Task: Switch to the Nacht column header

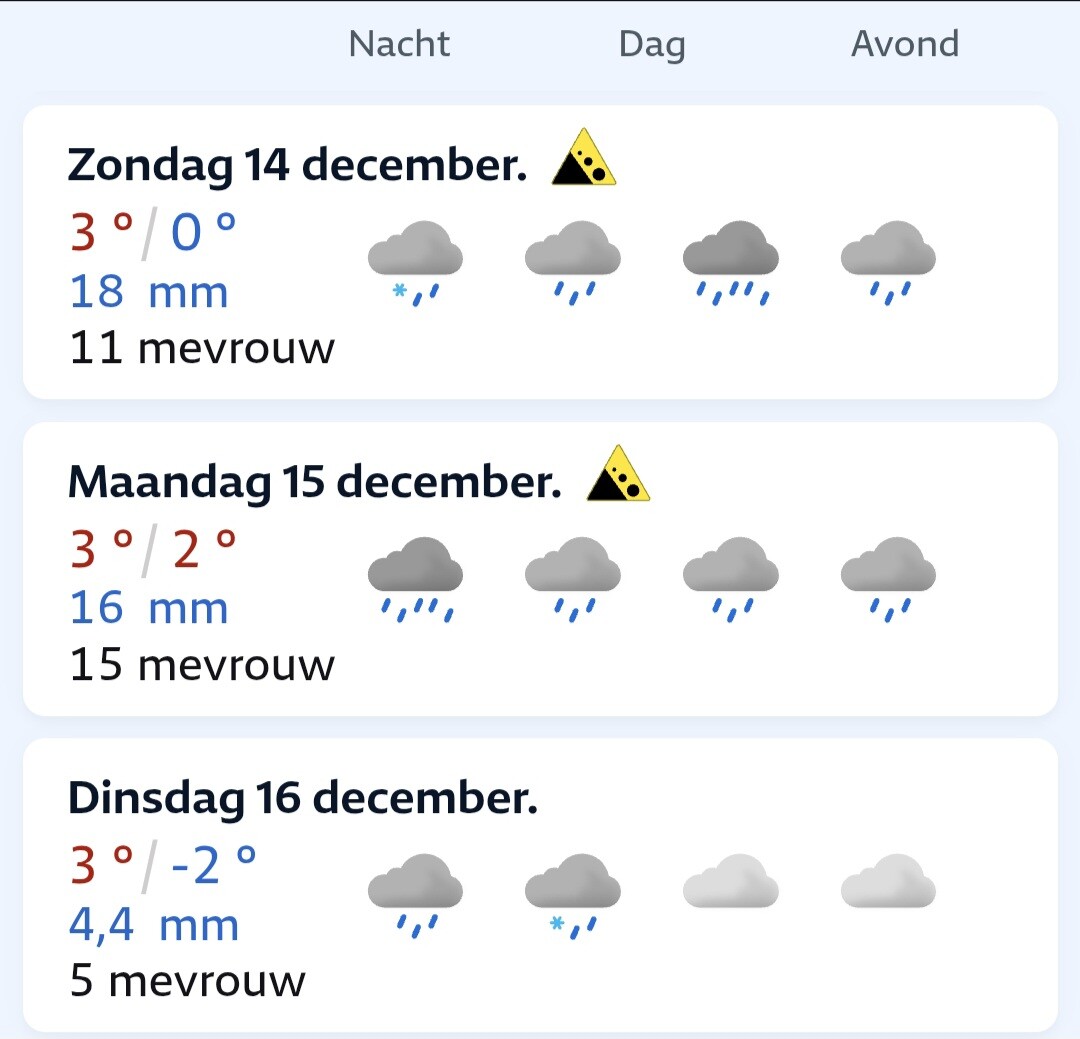Action: coord(399,44)
